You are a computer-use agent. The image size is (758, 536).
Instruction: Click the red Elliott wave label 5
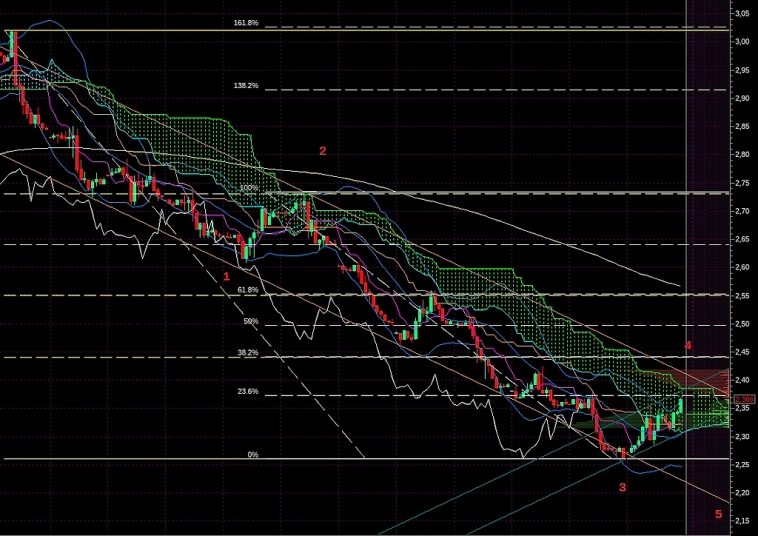(718, 514)
